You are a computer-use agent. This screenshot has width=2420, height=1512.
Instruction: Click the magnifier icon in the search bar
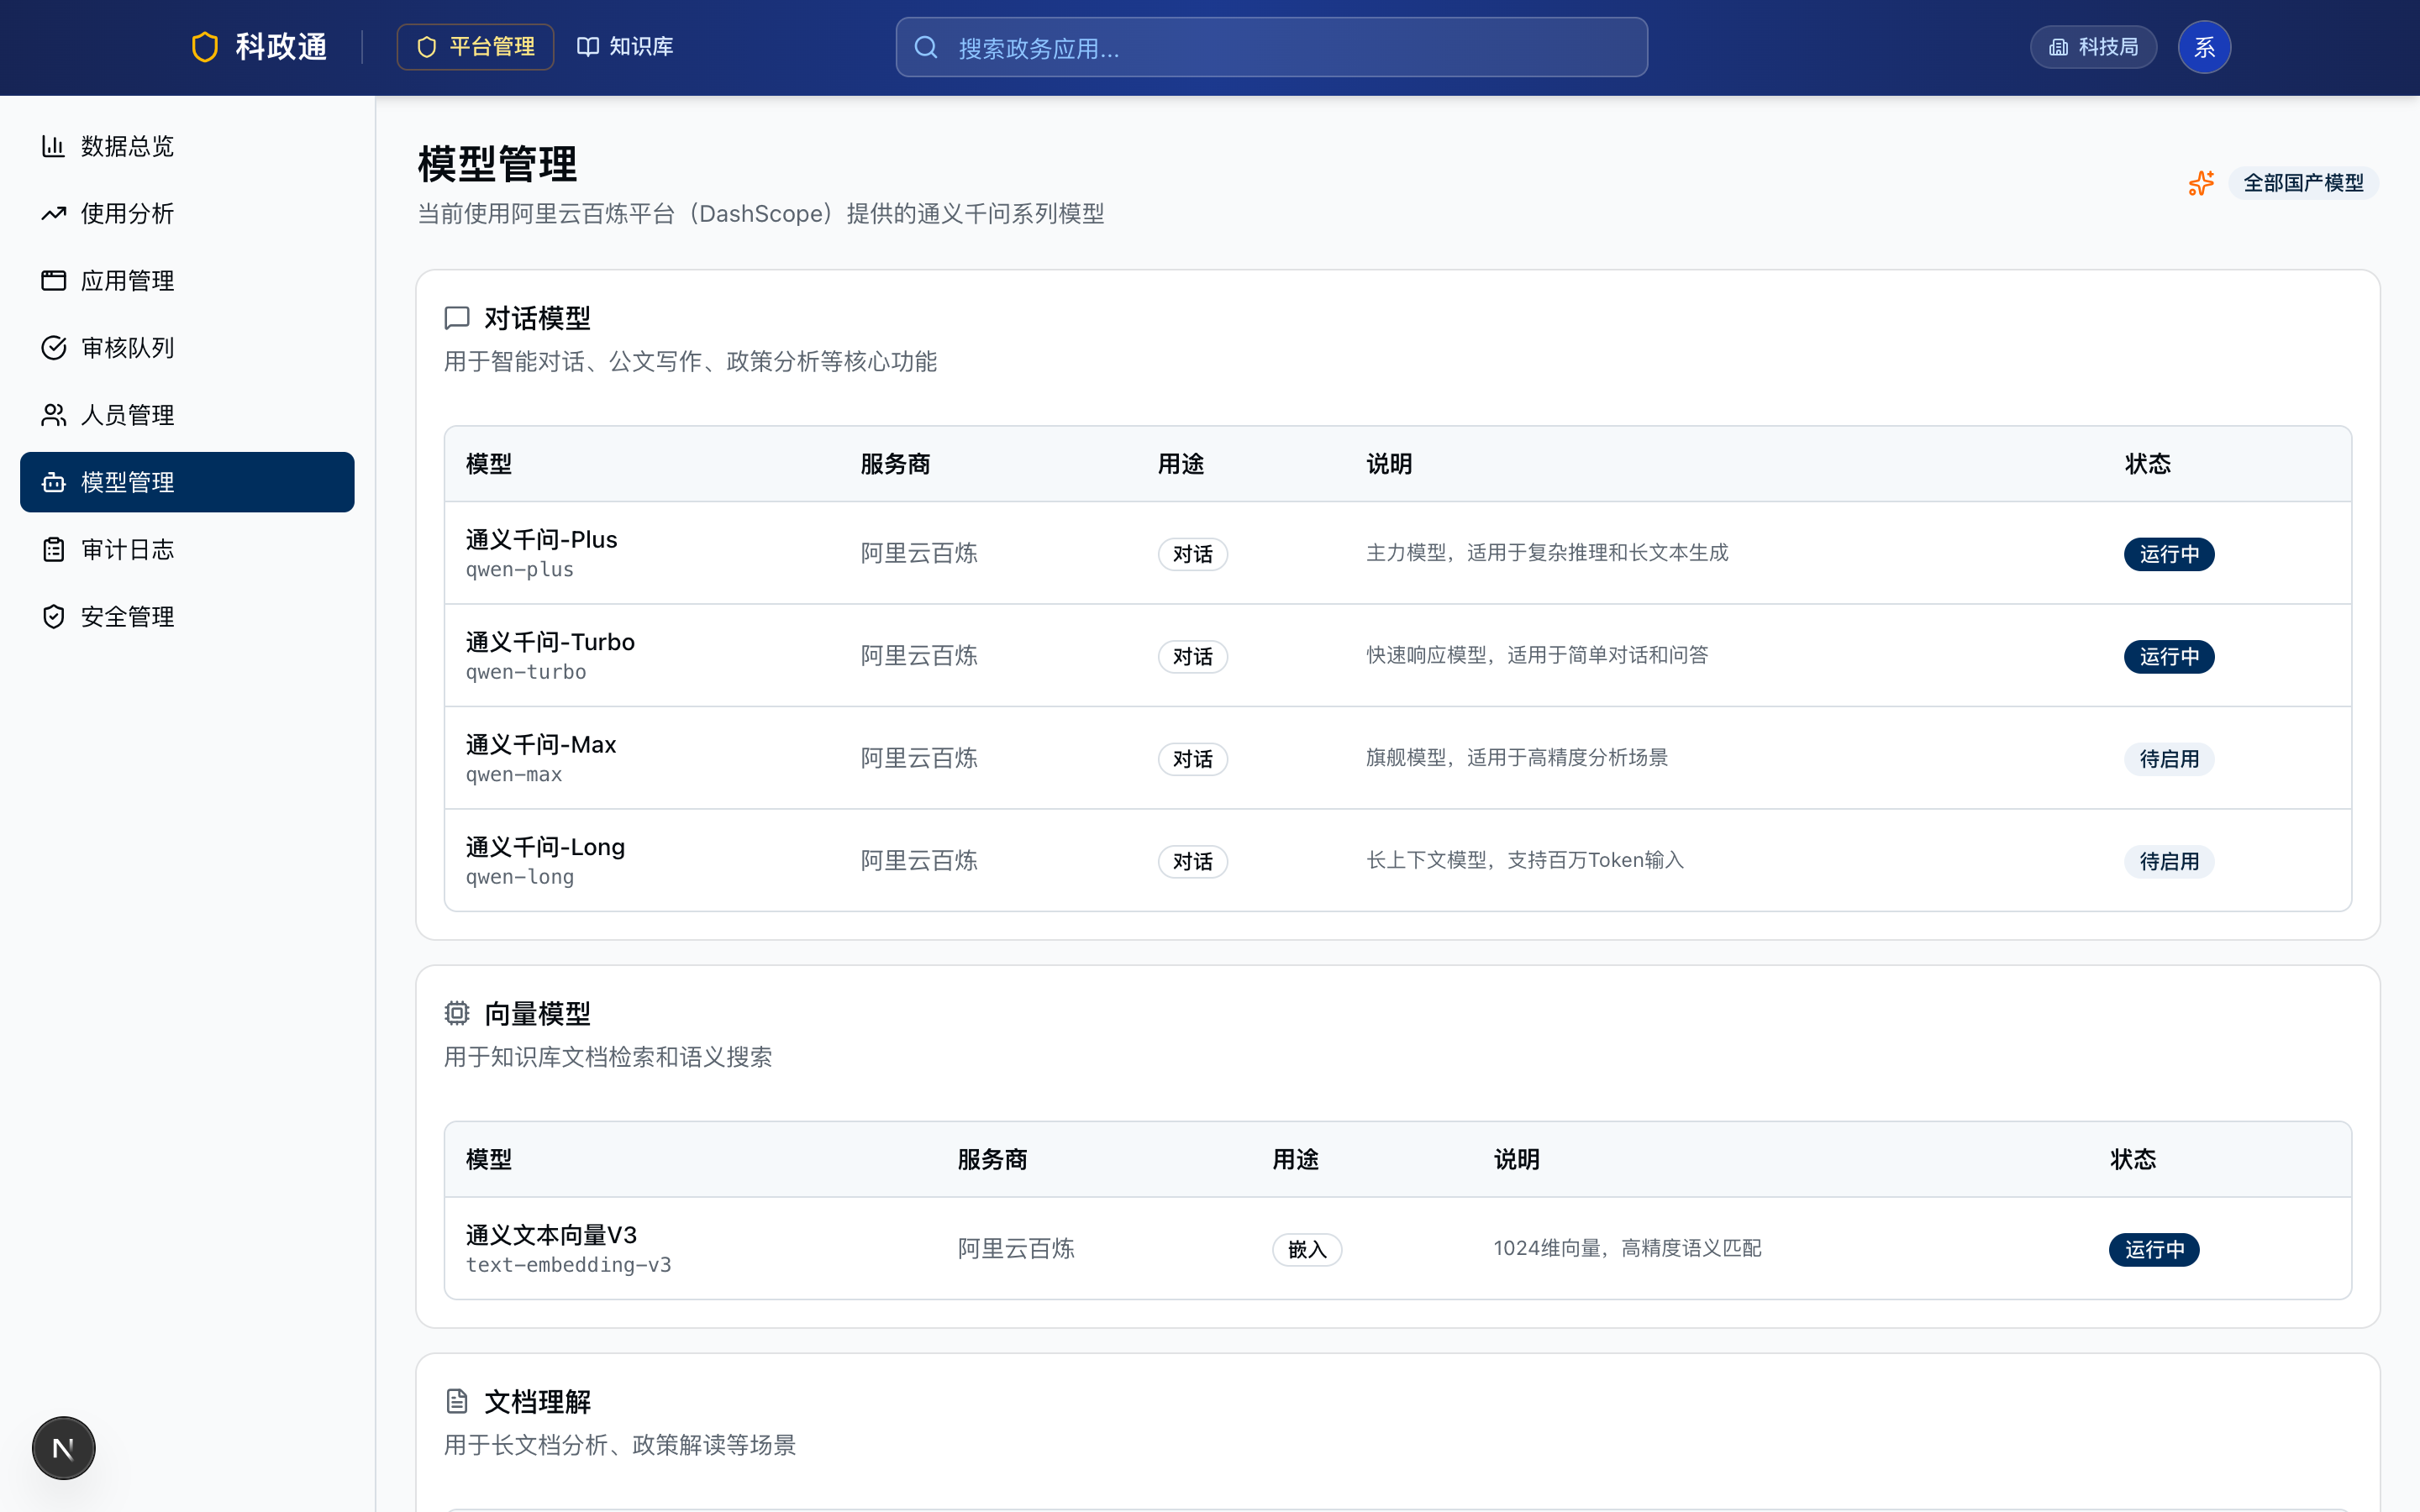click(926, 47)
